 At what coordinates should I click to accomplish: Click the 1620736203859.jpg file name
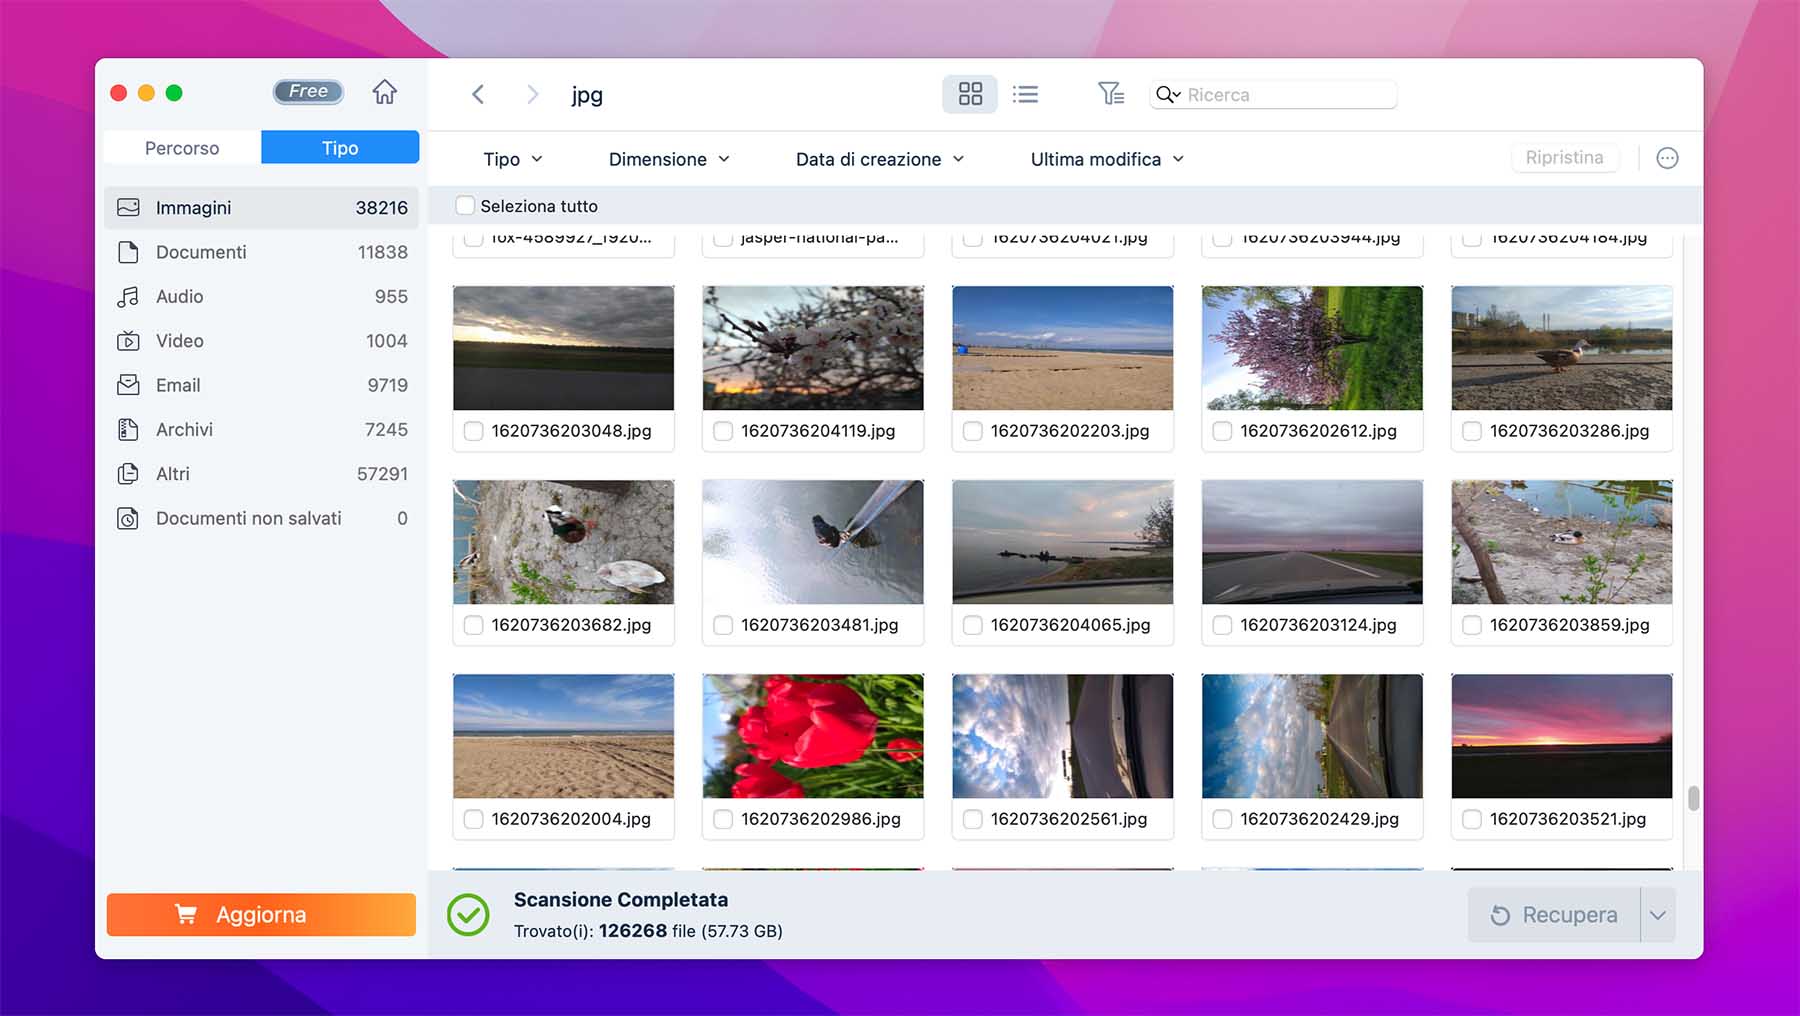pos(1569,625)
